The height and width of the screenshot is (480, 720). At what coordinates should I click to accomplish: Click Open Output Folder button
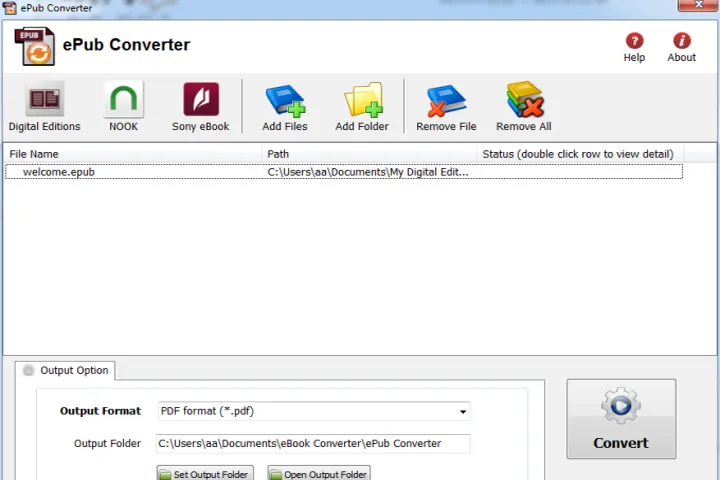point(319,474)
